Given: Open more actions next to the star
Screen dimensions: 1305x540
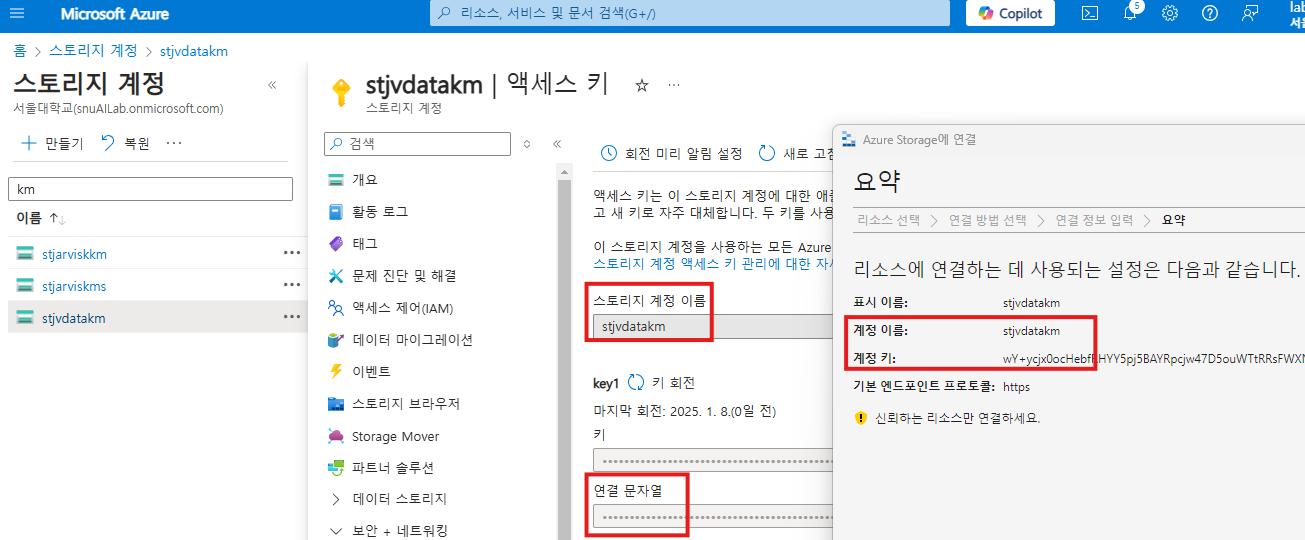Looking at the screenshot, I should pyautogui.click(x=674, y=85).
